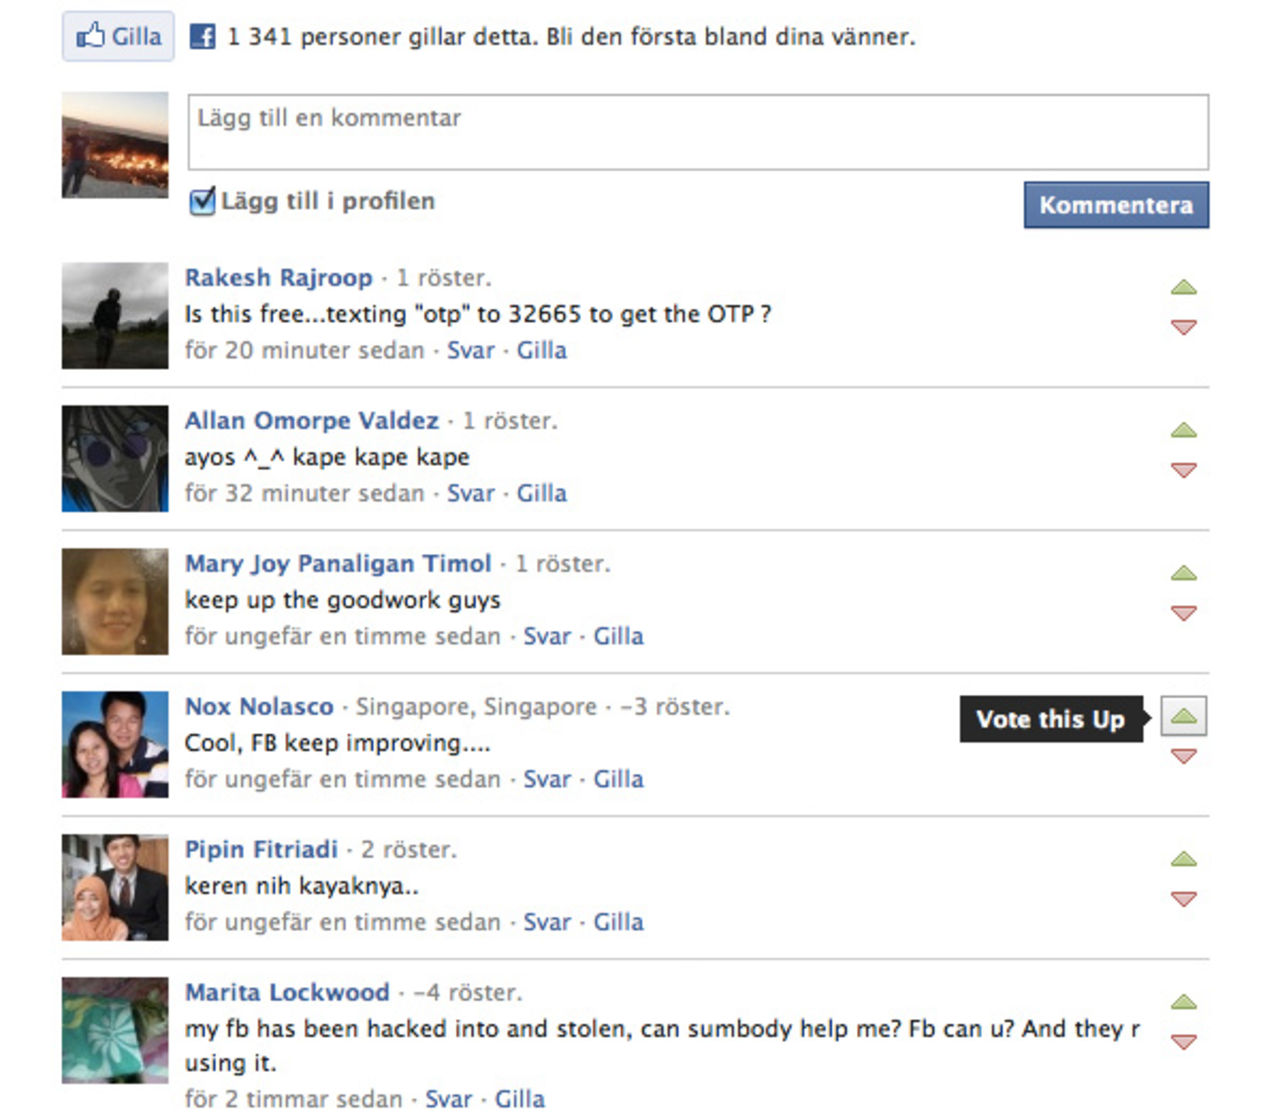Image resolution: width=1280 pixels, height=1118 pixels.
Task: Open Allan Omorpe Valdez's profile link
Action: click(x=312, y=421)
